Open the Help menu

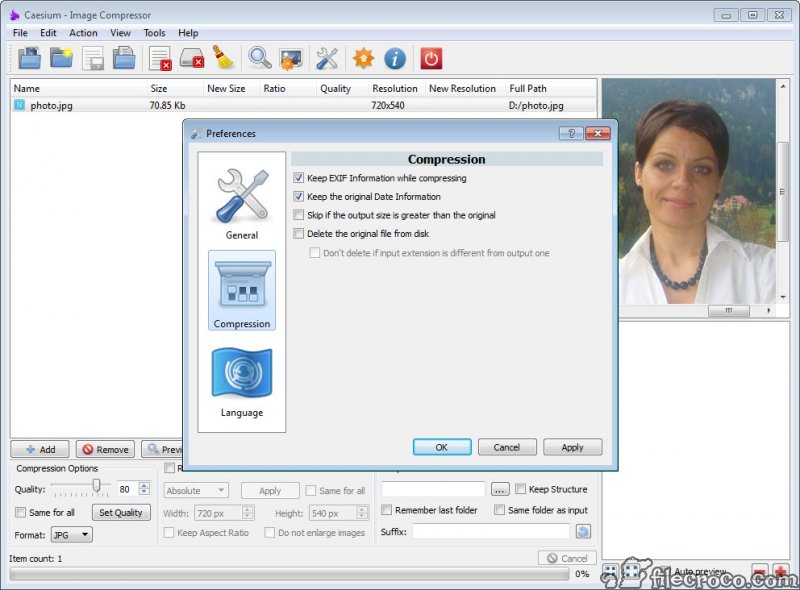188,33
